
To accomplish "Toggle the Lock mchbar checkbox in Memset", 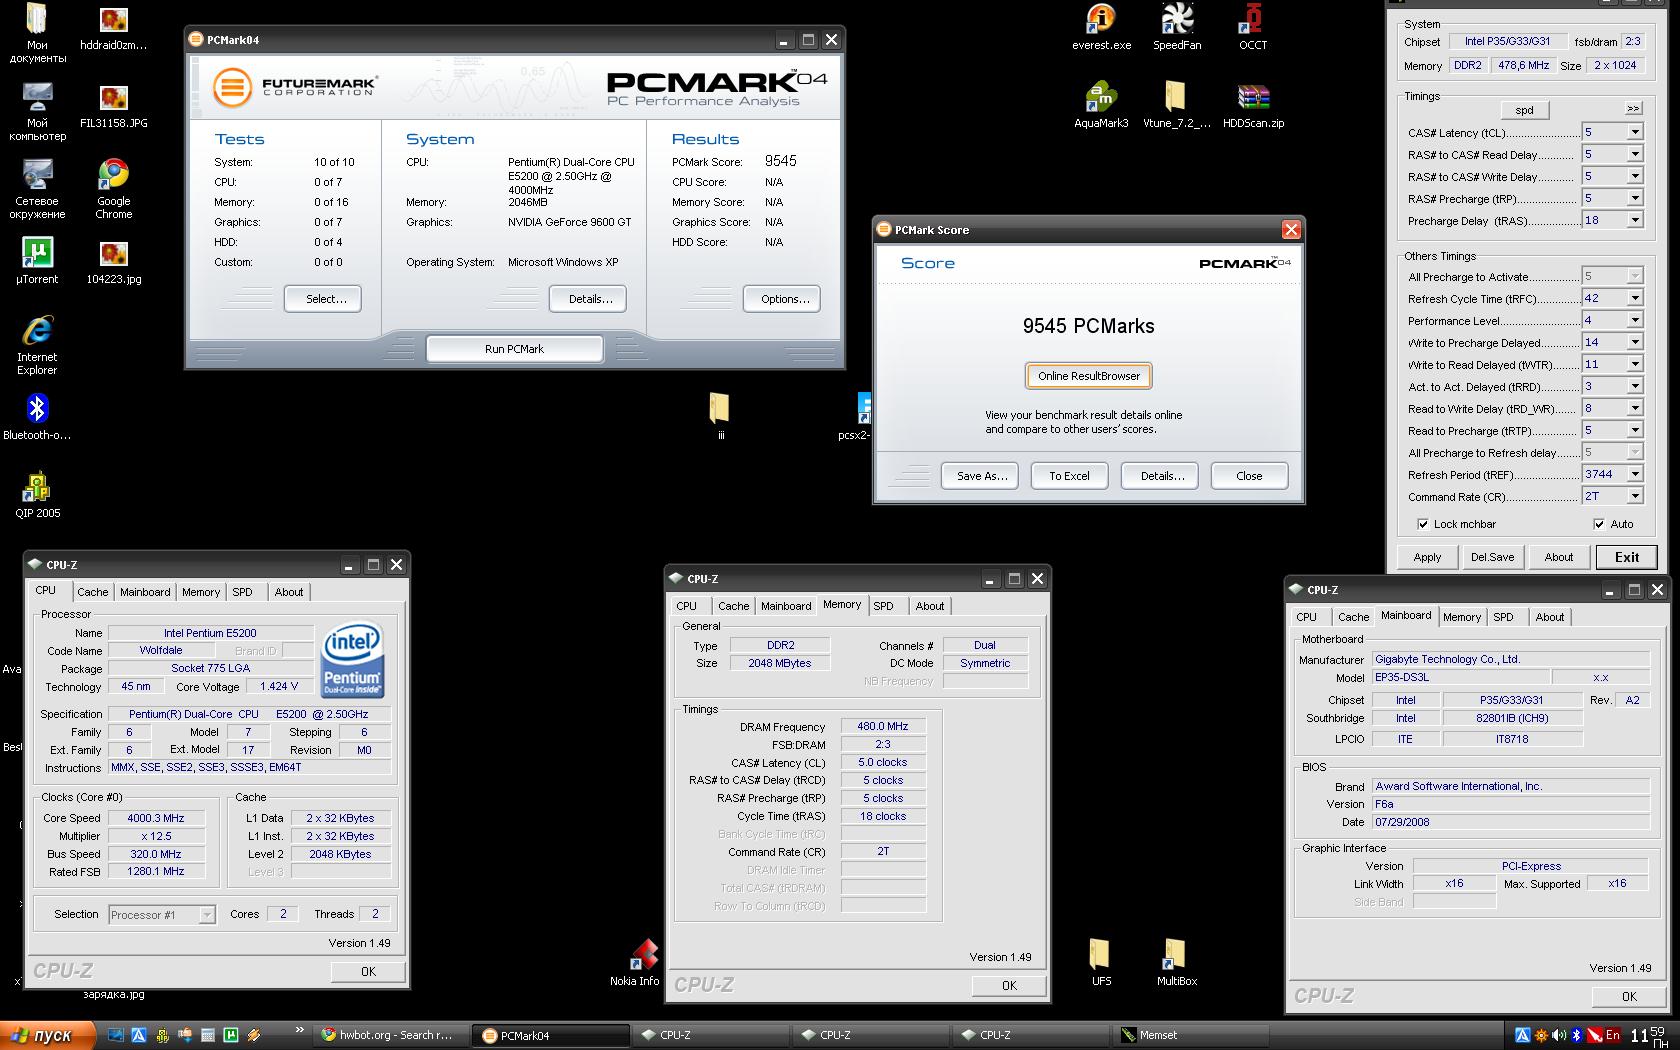I will tap(1423, 524).
